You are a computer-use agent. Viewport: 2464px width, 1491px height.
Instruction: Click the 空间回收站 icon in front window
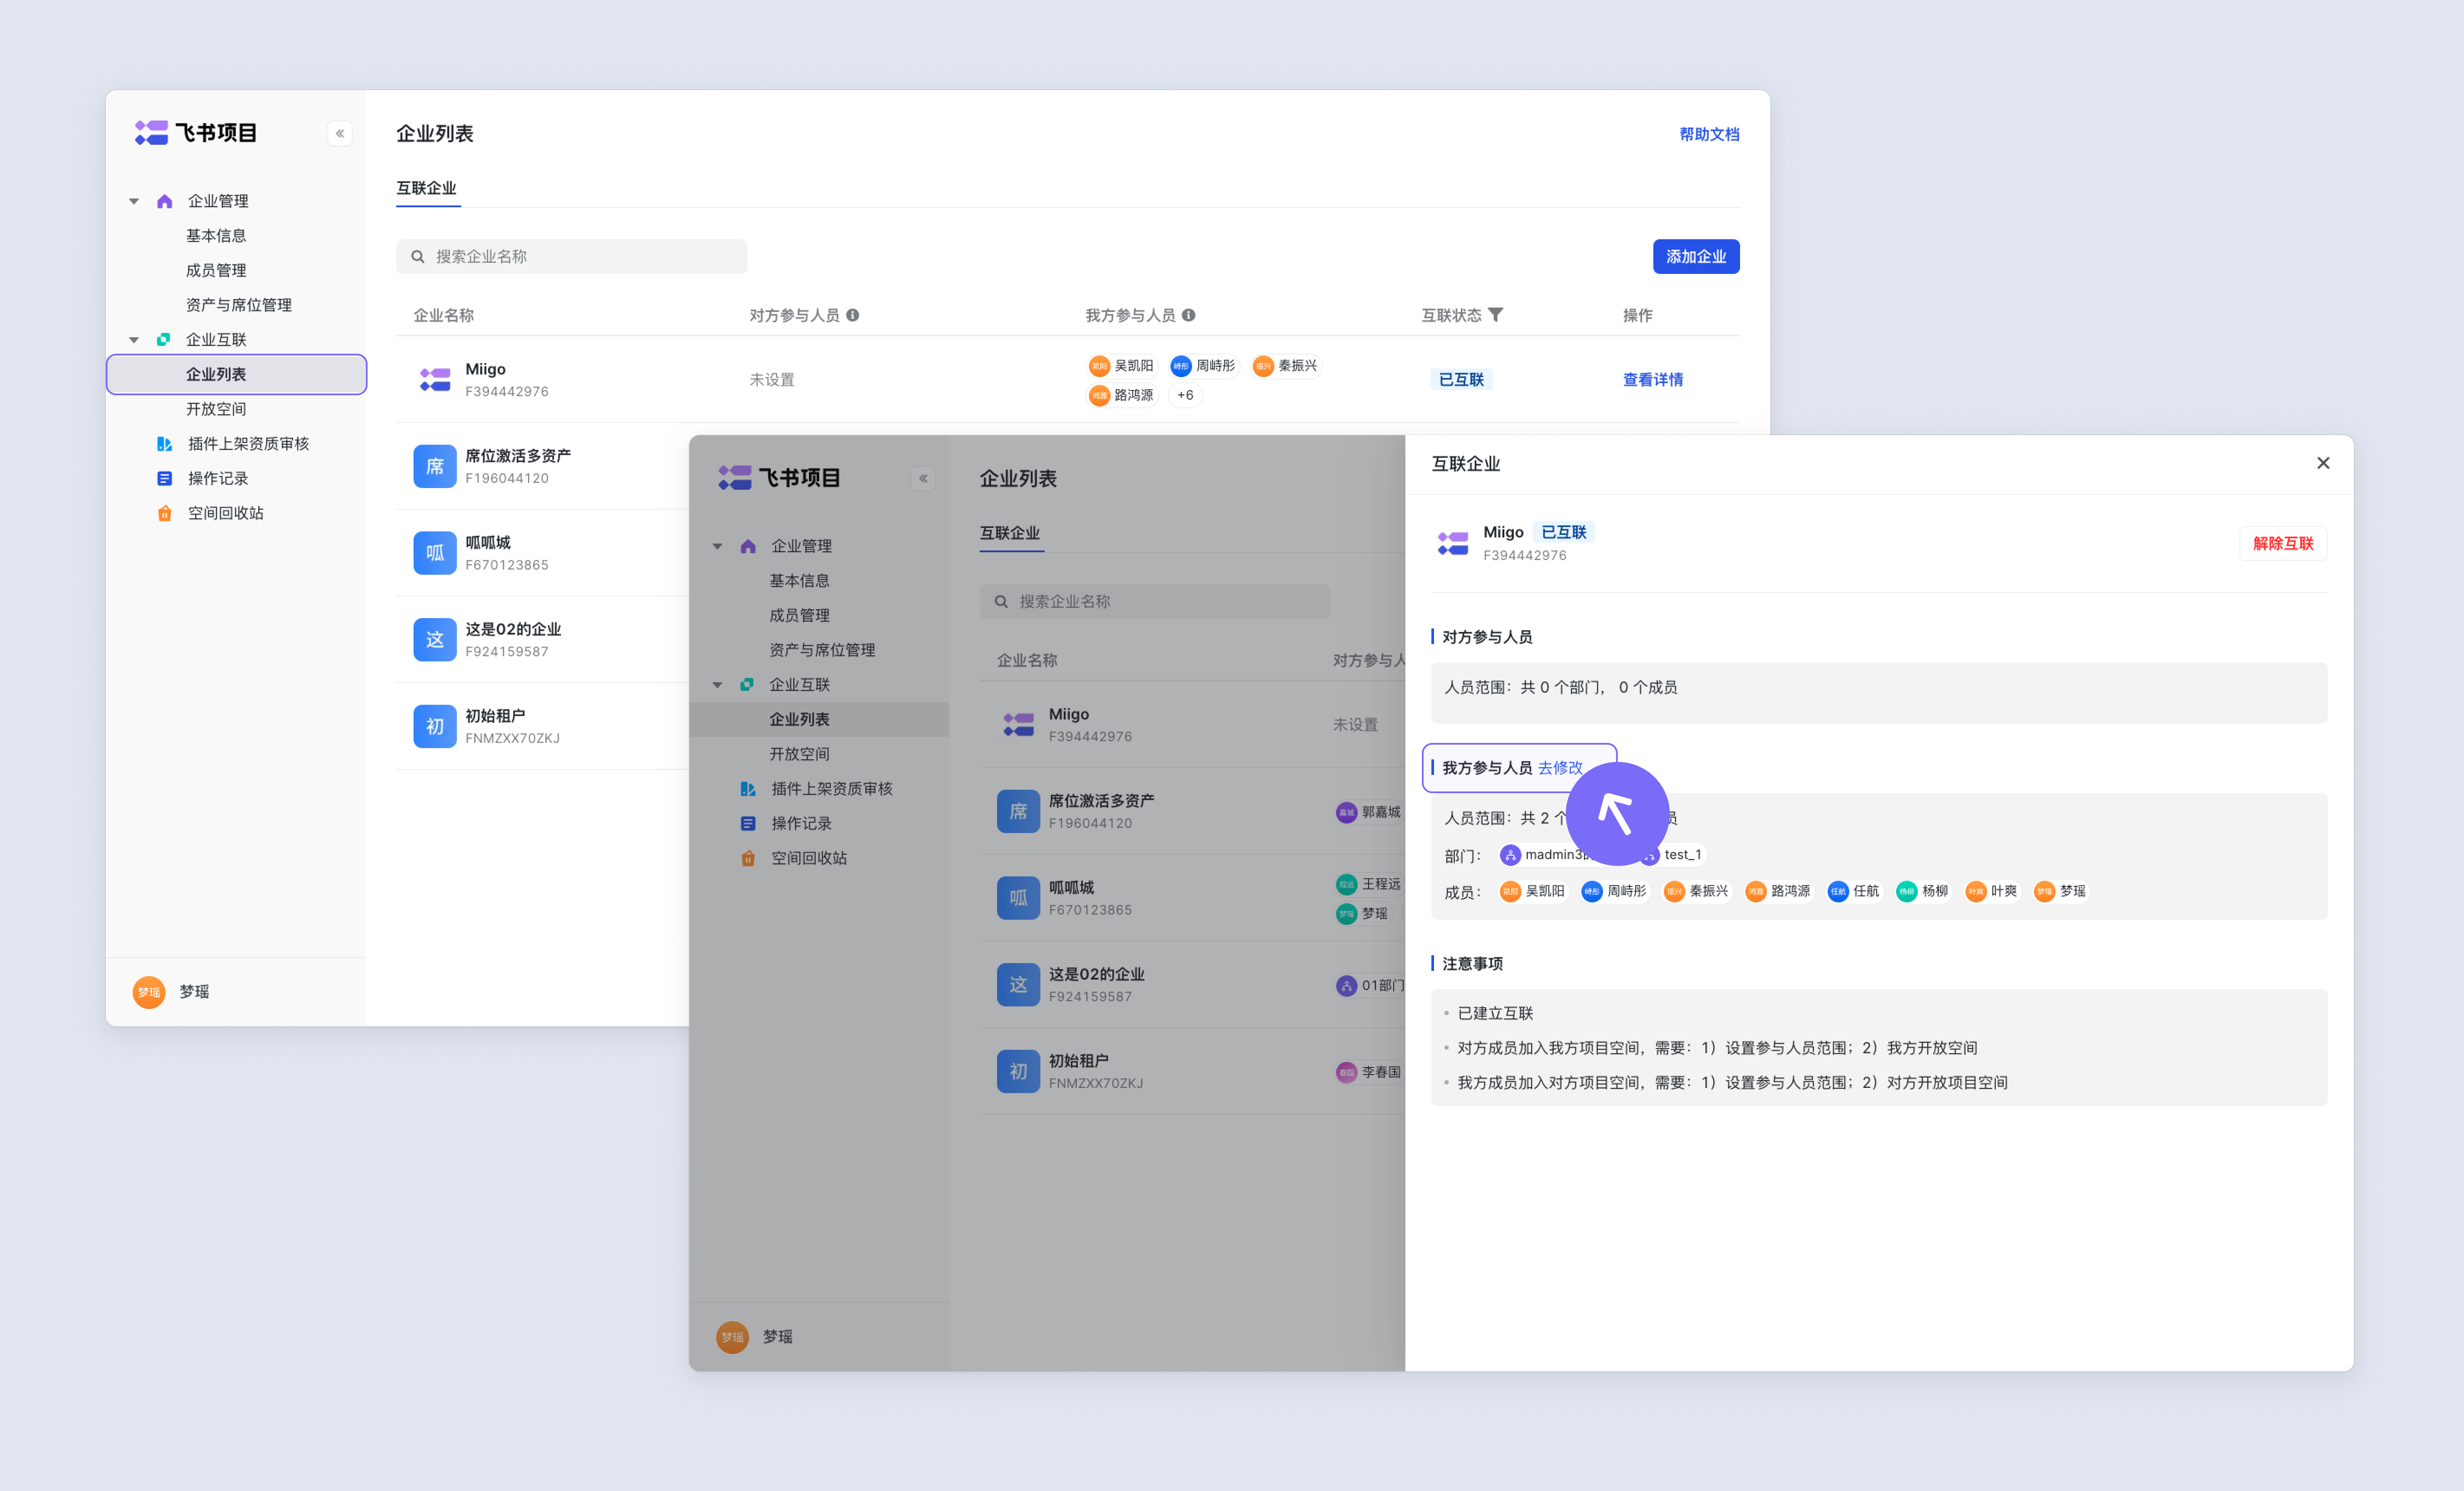coord(748,858)
